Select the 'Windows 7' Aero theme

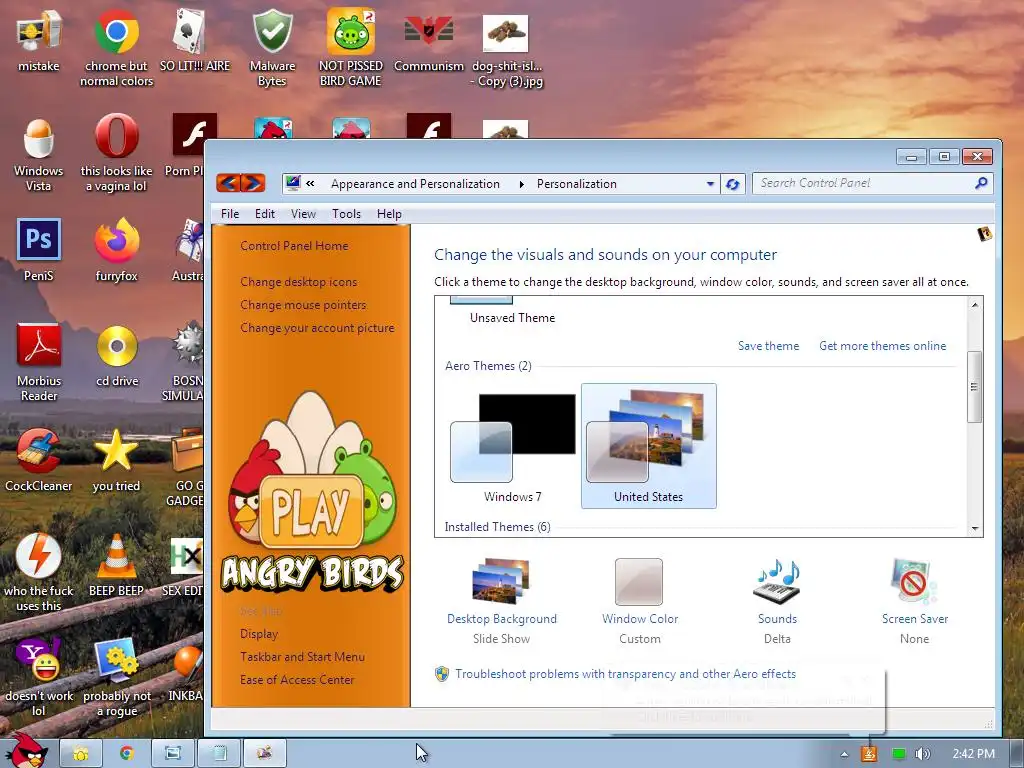tap(513, 447)
